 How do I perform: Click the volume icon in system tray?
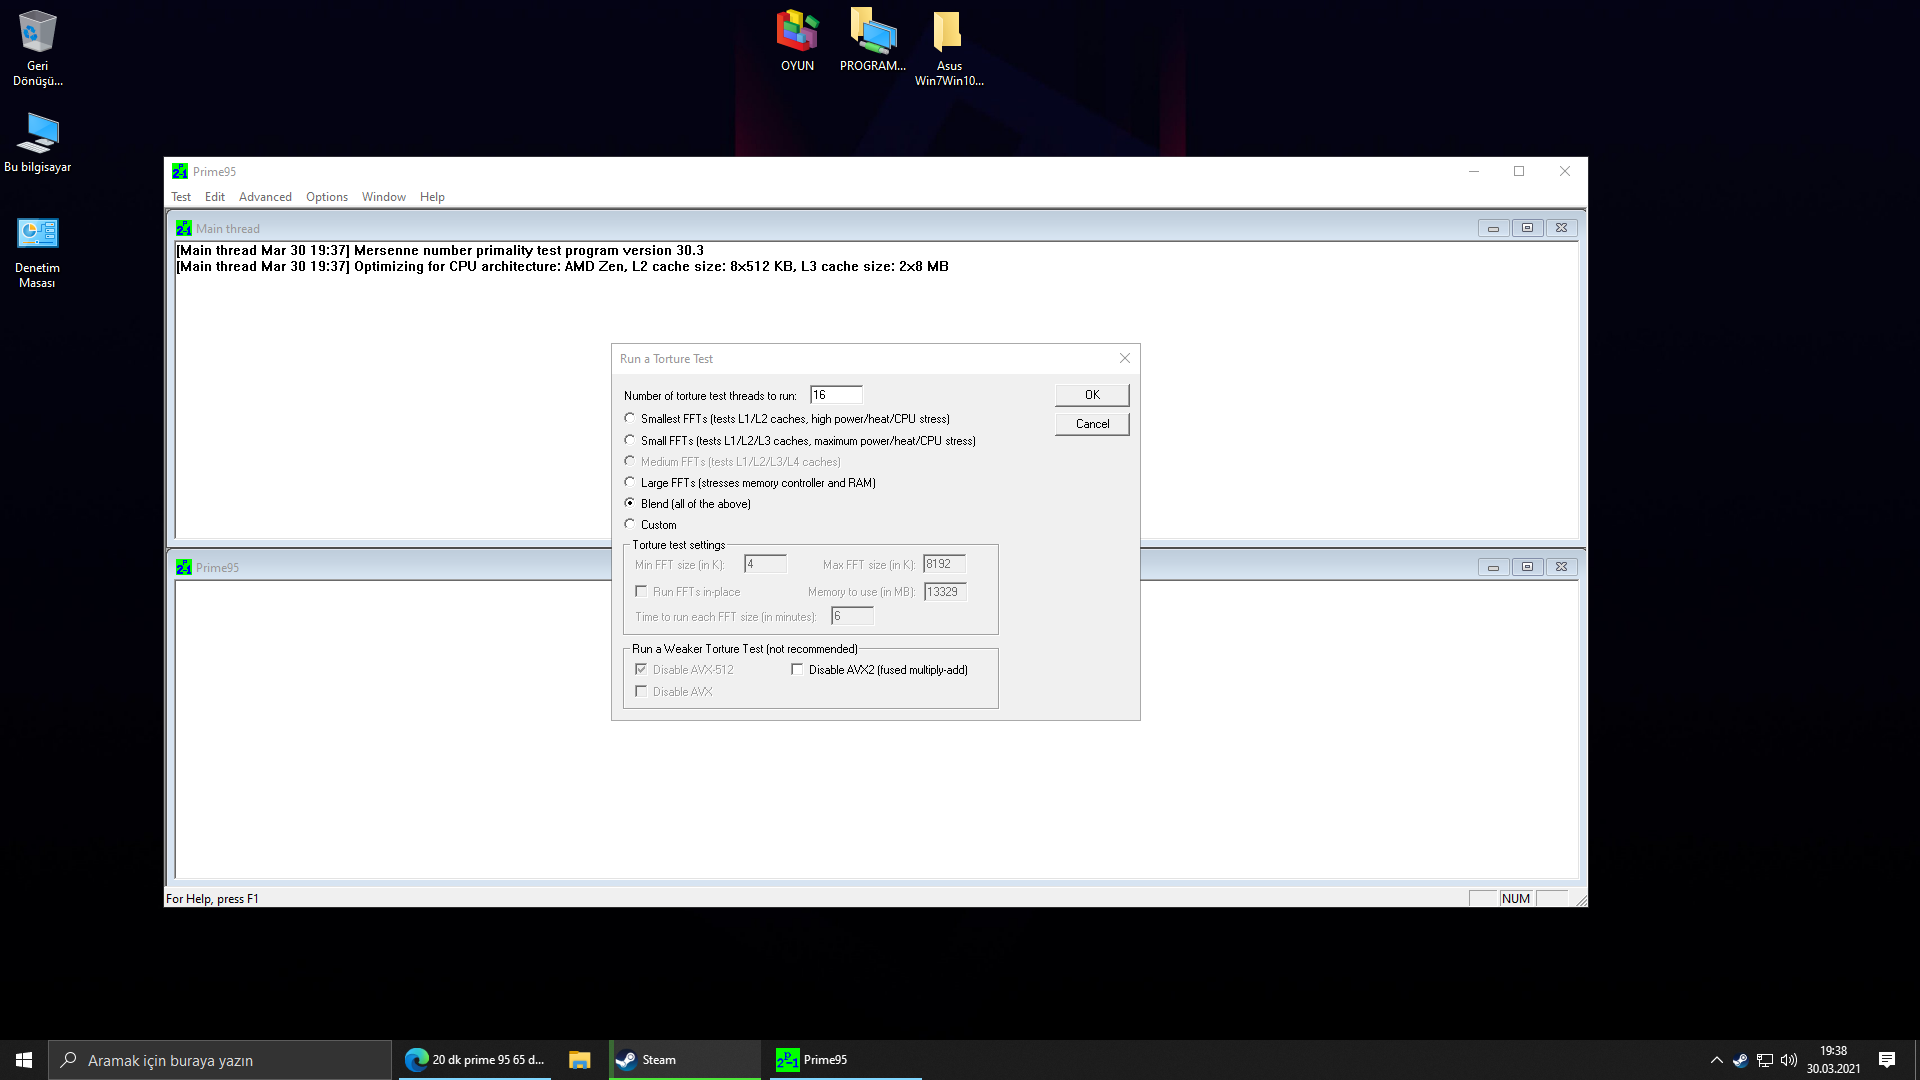click(x=1789, y=1060)
